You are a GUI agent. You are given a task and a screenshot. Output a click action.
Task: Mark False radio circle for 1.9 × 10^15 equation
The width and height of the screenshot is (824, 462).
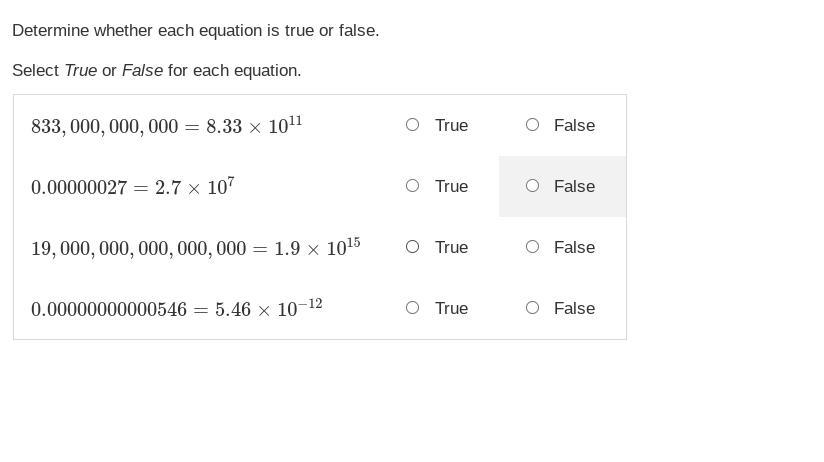tap(532, 247)
